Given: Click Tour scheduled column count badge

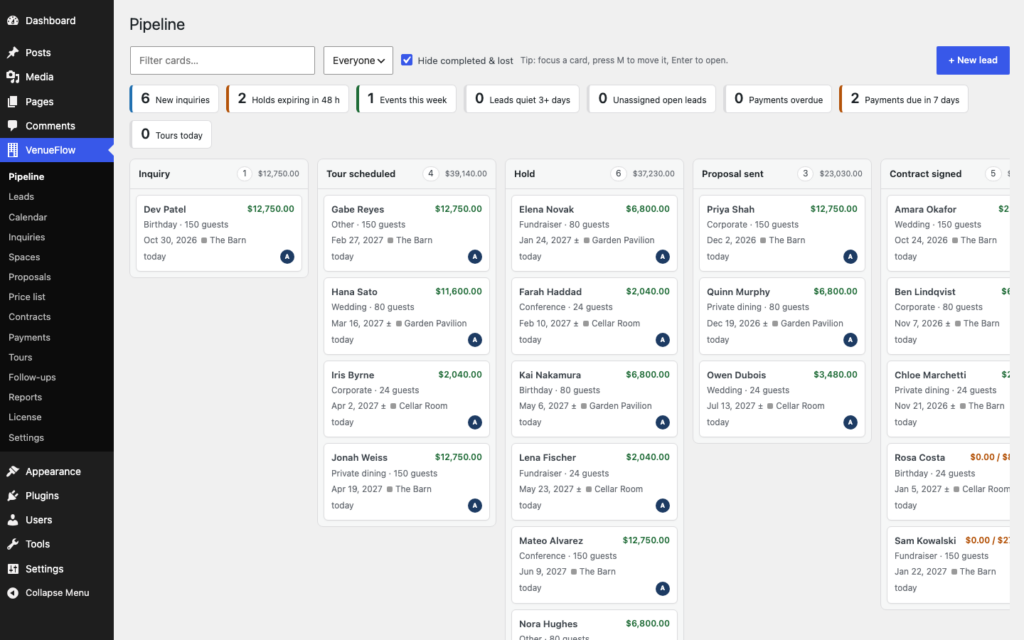Looking at the screenshot, I should [430, 174].
